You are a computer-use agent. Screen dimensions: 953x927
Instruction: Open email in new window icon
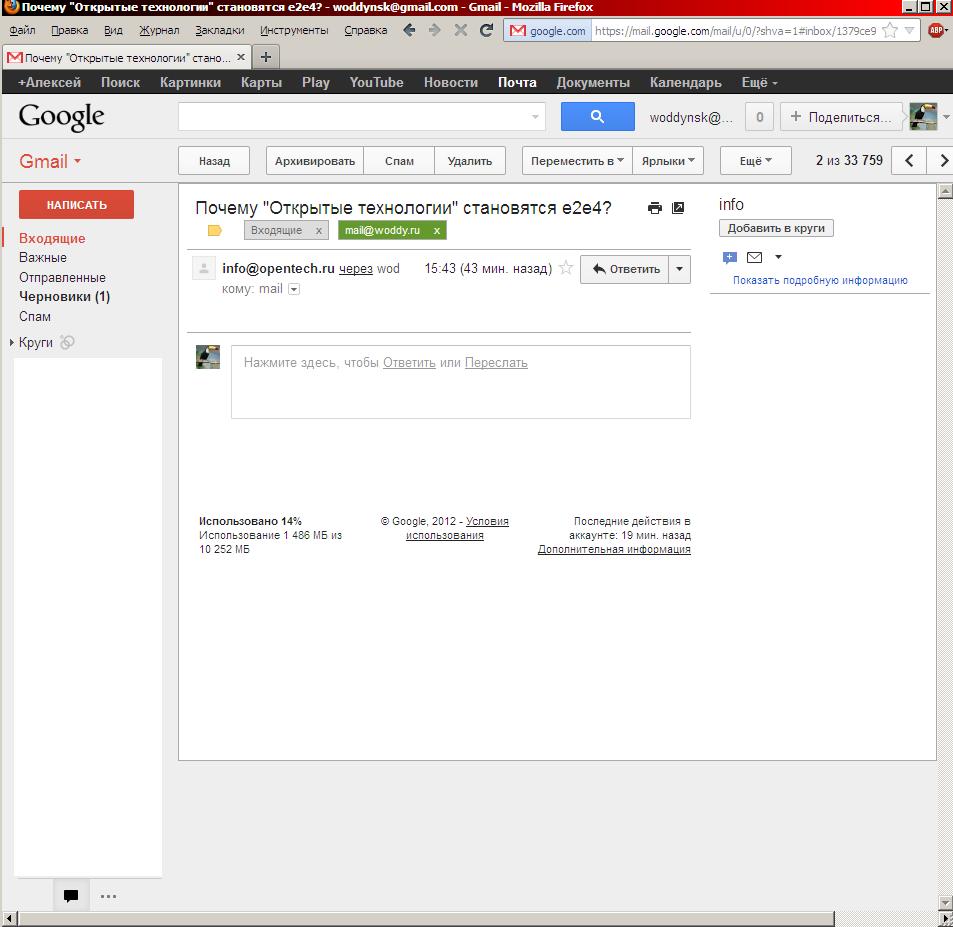pos(678,208)
